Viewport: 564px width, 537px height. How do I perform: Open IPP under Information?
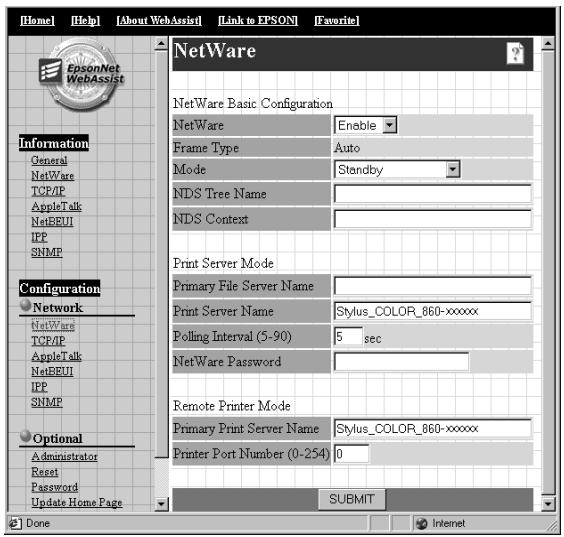tap(39, 237)
